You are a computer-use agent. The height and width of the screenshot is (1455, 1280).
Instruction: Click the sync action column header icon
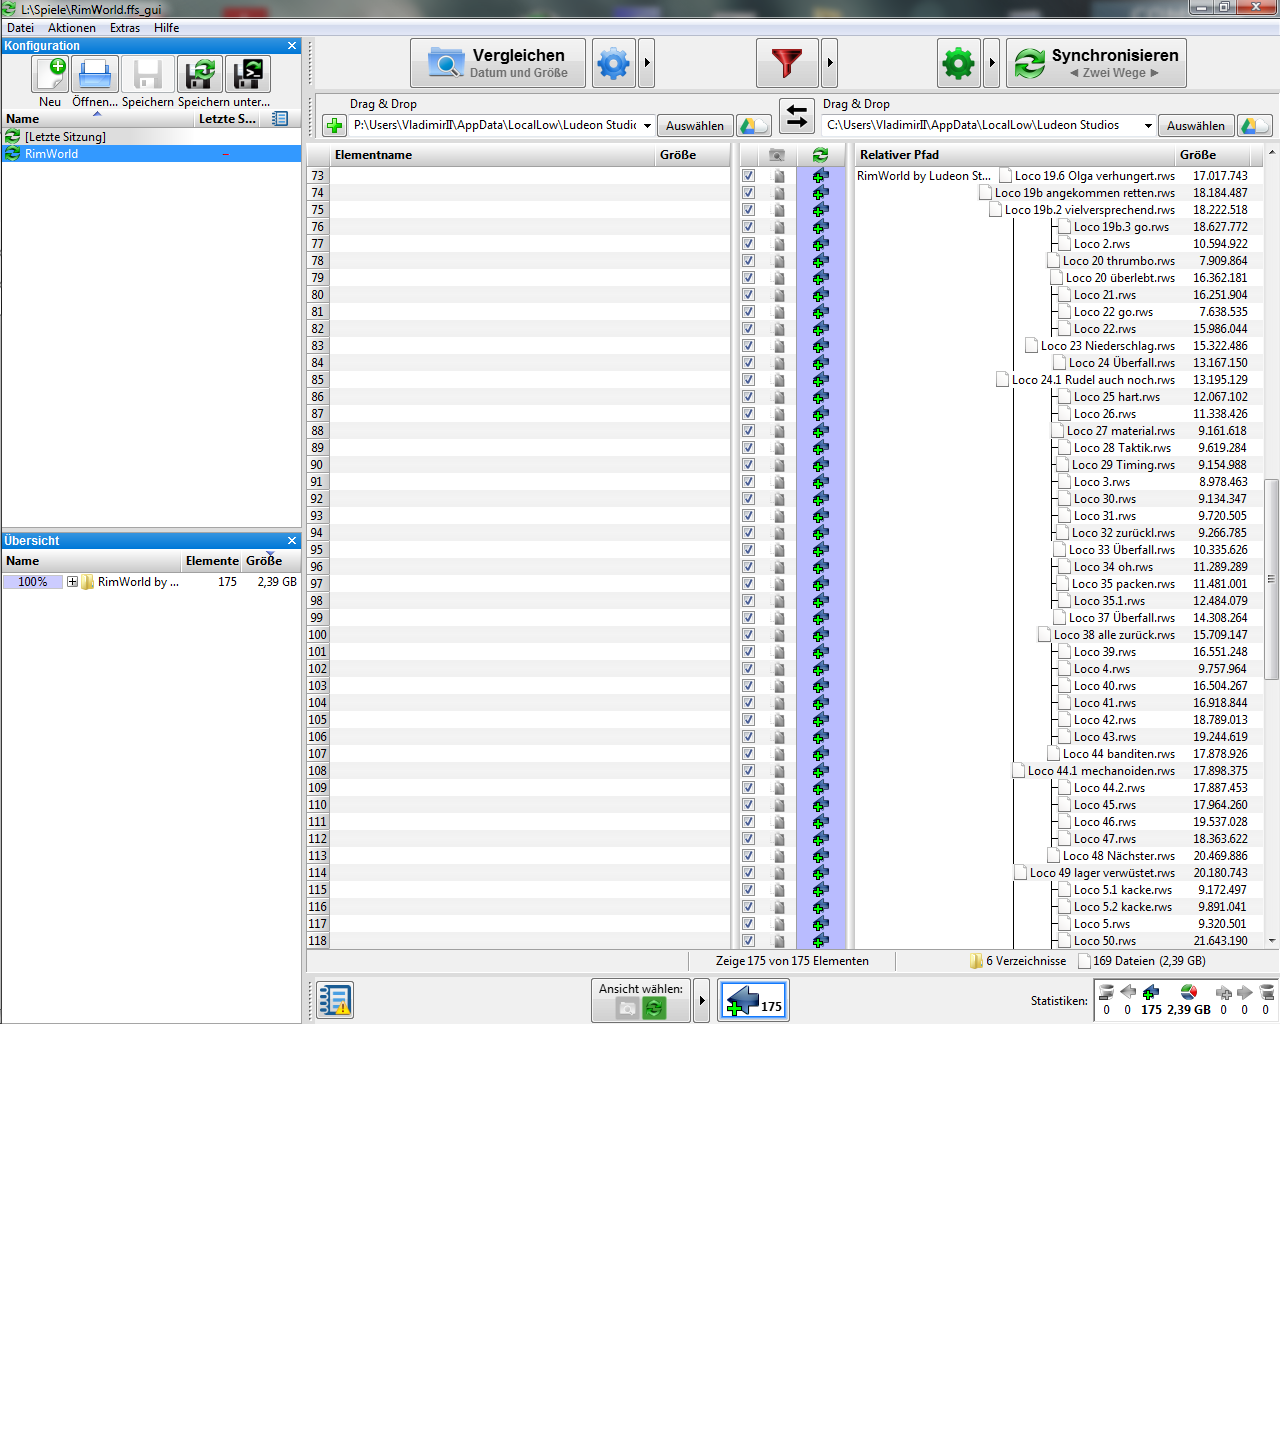[820, 155]
